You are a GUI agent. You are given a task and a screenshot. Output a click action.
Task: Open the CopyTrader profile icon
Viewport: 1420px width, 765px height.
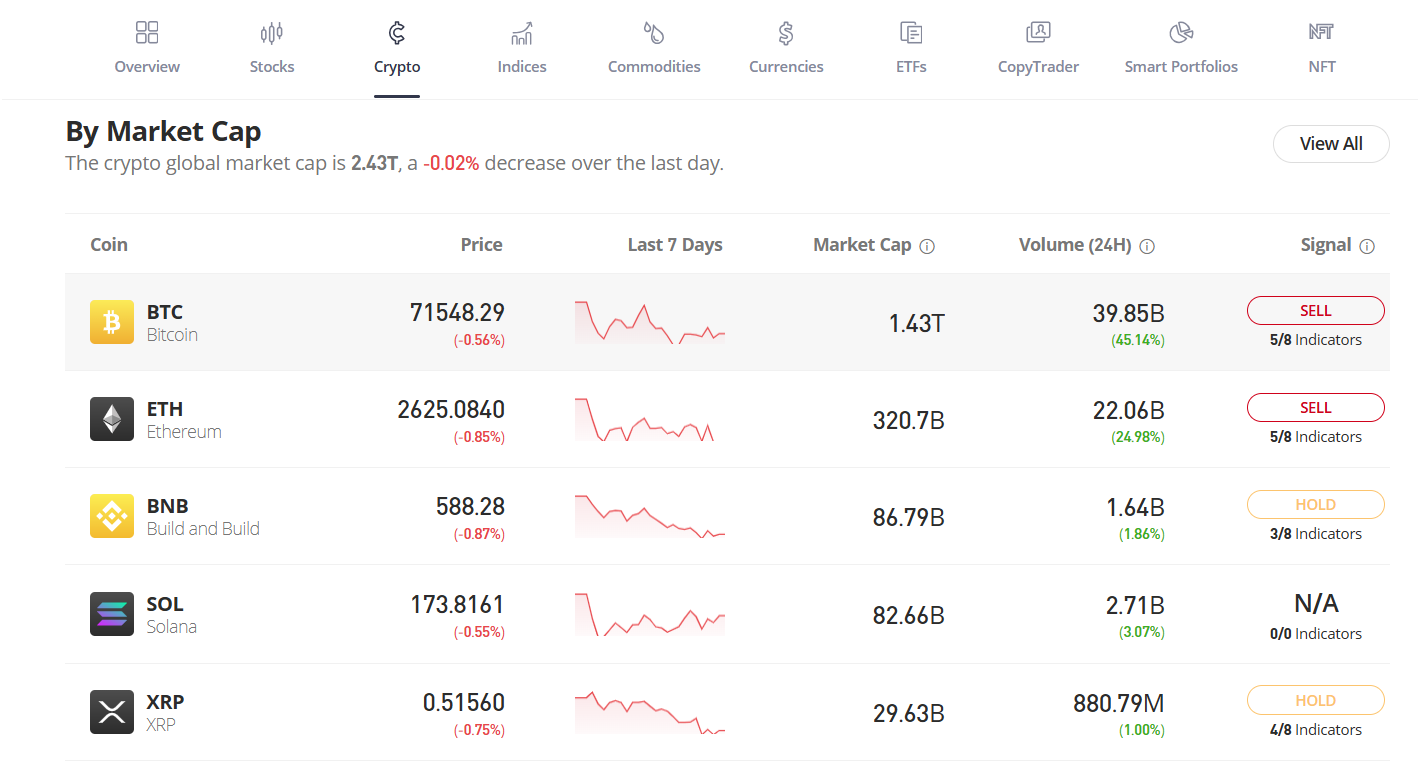[1038, 33]
